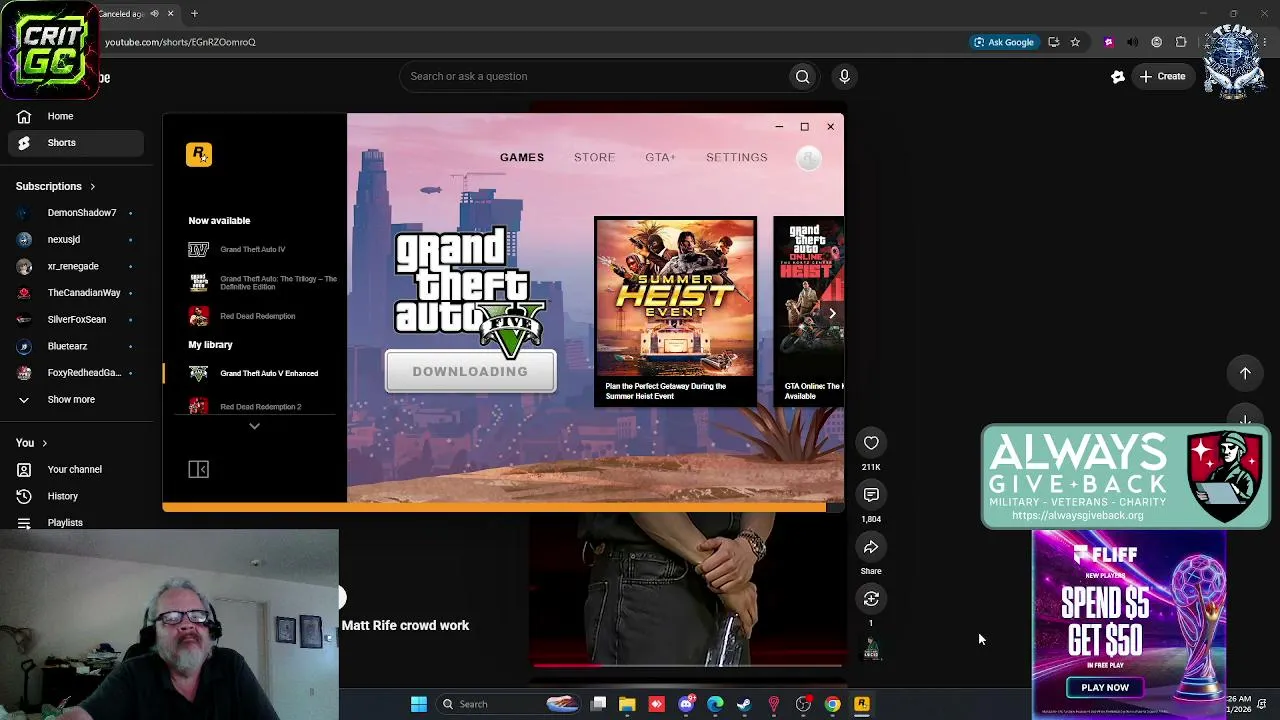The width and height of the screenshot is (1280, 720).
Task: Open File Explorer from the taskbar
Action: click(x=627, y=704)
